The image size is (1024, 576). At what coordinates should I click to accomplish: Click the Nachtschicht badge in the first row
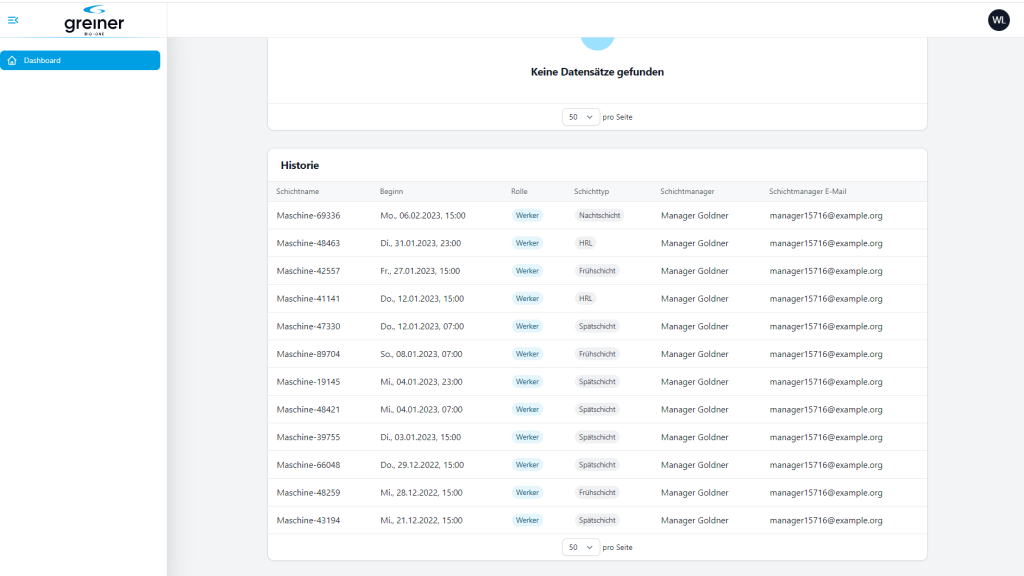[600, 216]
